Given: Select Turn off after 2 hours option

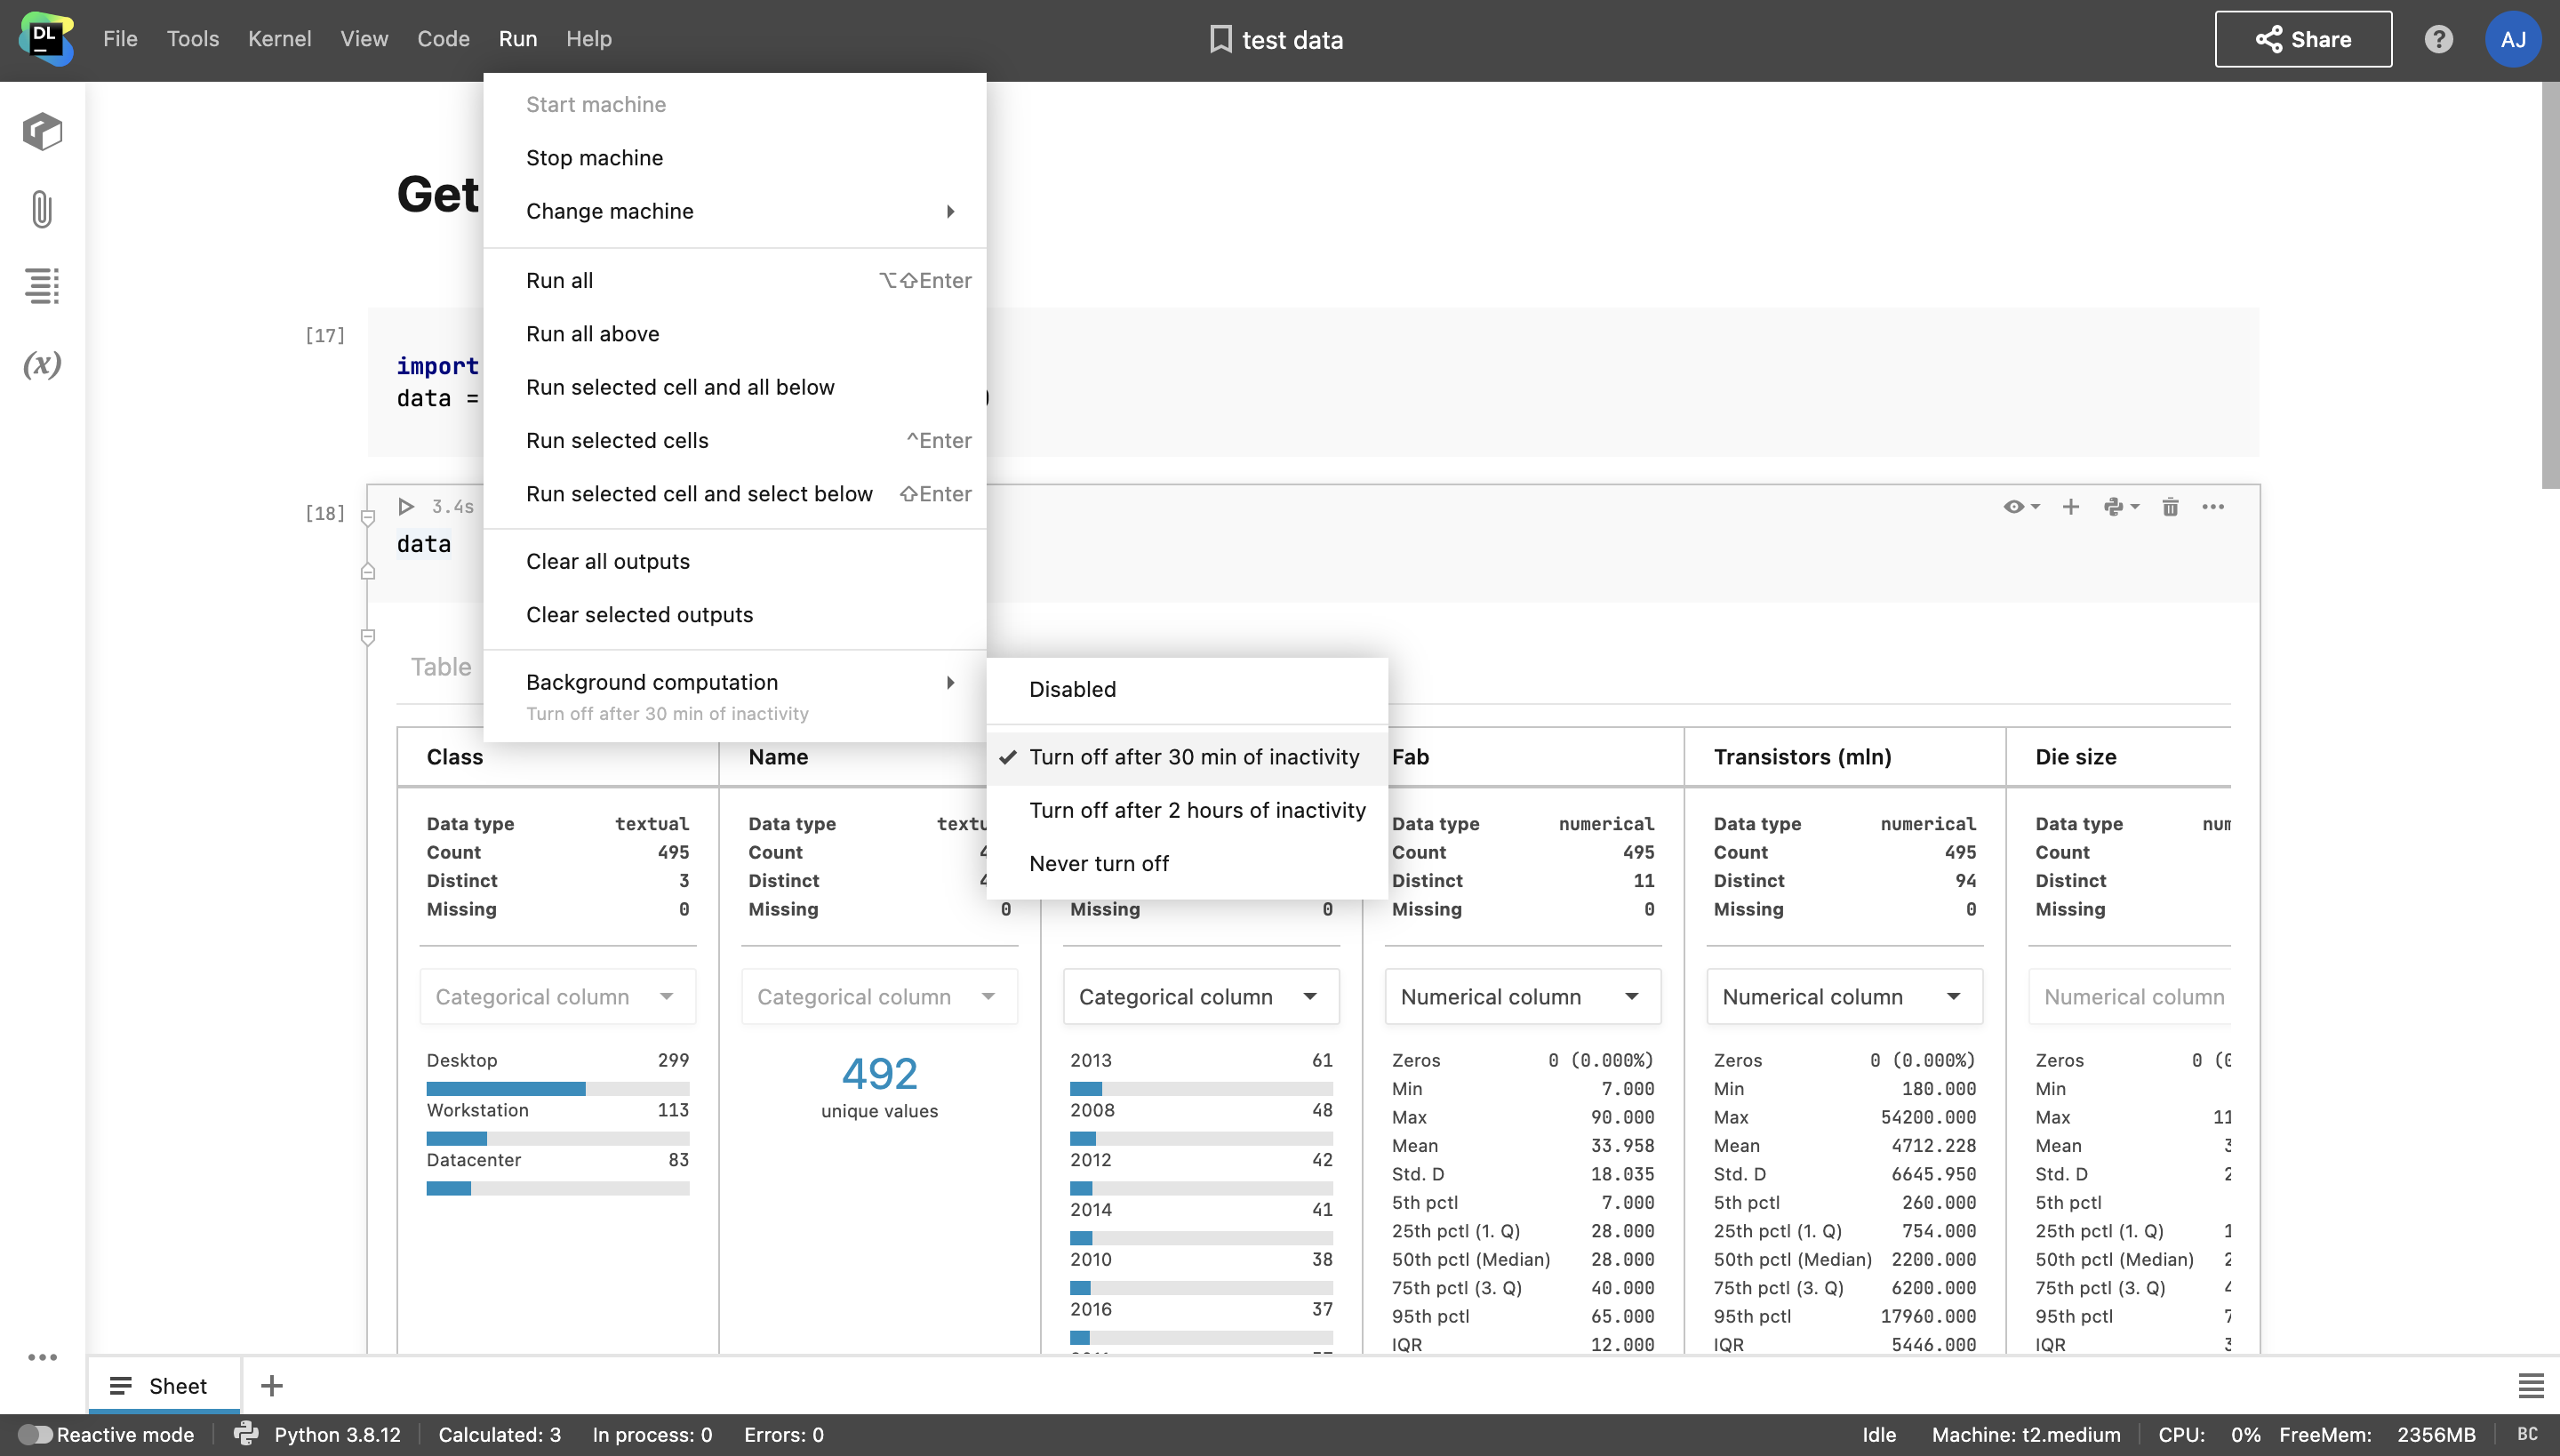Looking at the screenshot, I should (x=1197, y=810).
